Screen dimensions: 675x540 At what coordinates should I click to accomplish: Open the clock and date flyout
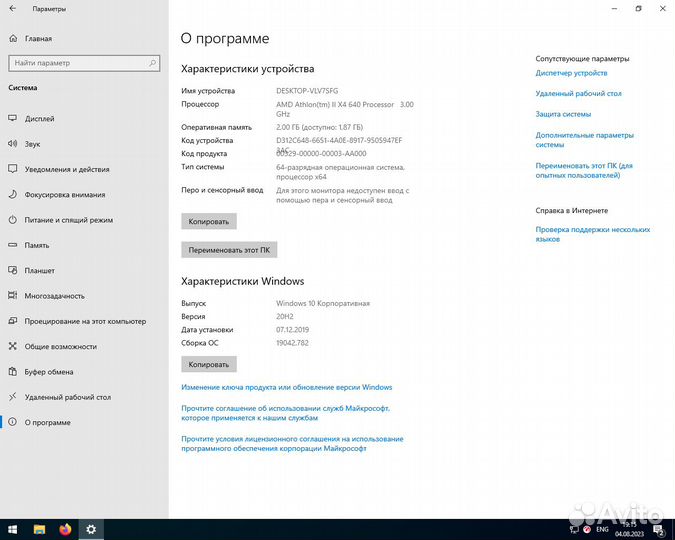[x=629, y=530]
